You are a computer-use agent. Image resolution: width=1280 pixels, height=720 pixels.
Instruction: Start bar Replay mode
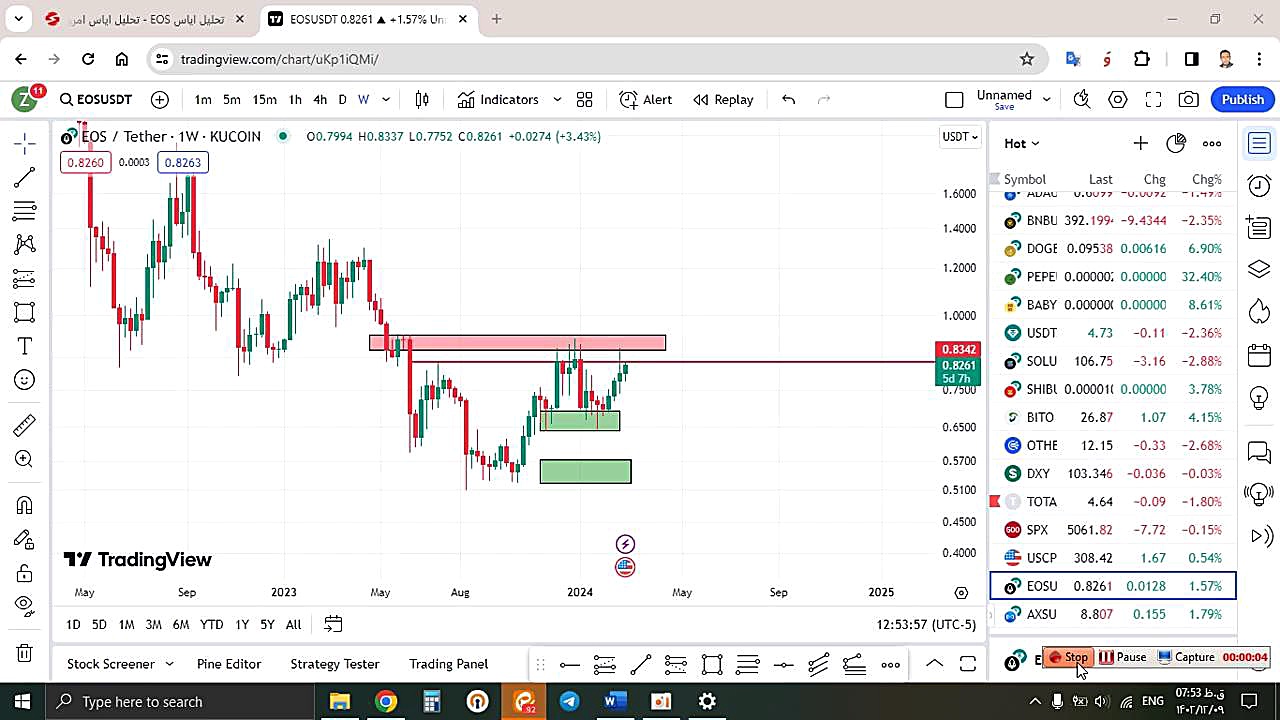[723, 99]
